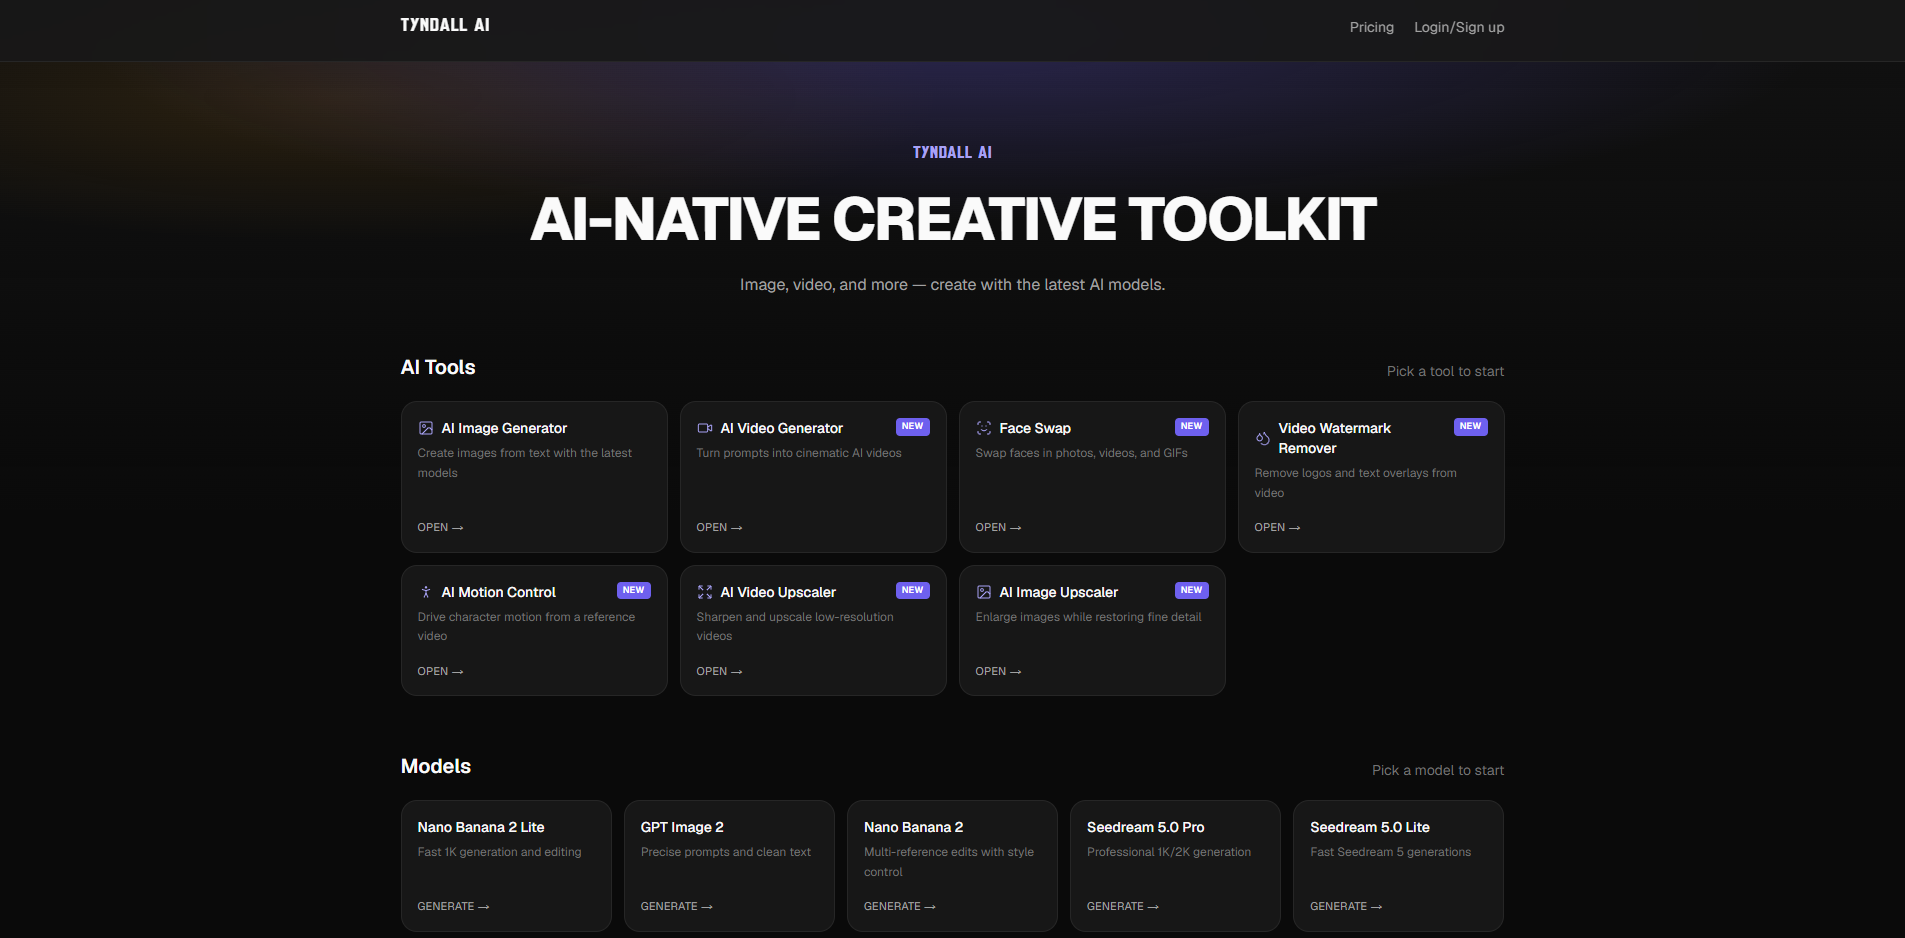
Task: Open the Face Swap tool
Action: tap(998, 527)
